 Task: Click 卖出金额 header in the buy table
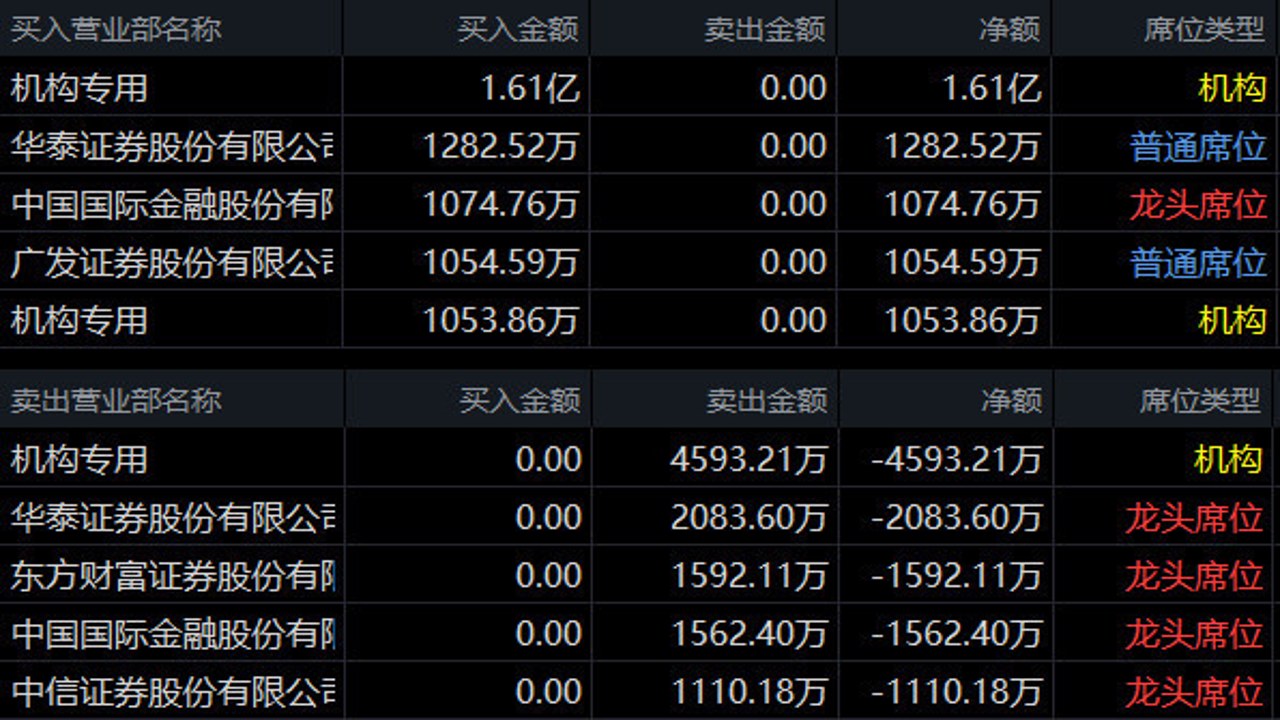tap(765, 29)
